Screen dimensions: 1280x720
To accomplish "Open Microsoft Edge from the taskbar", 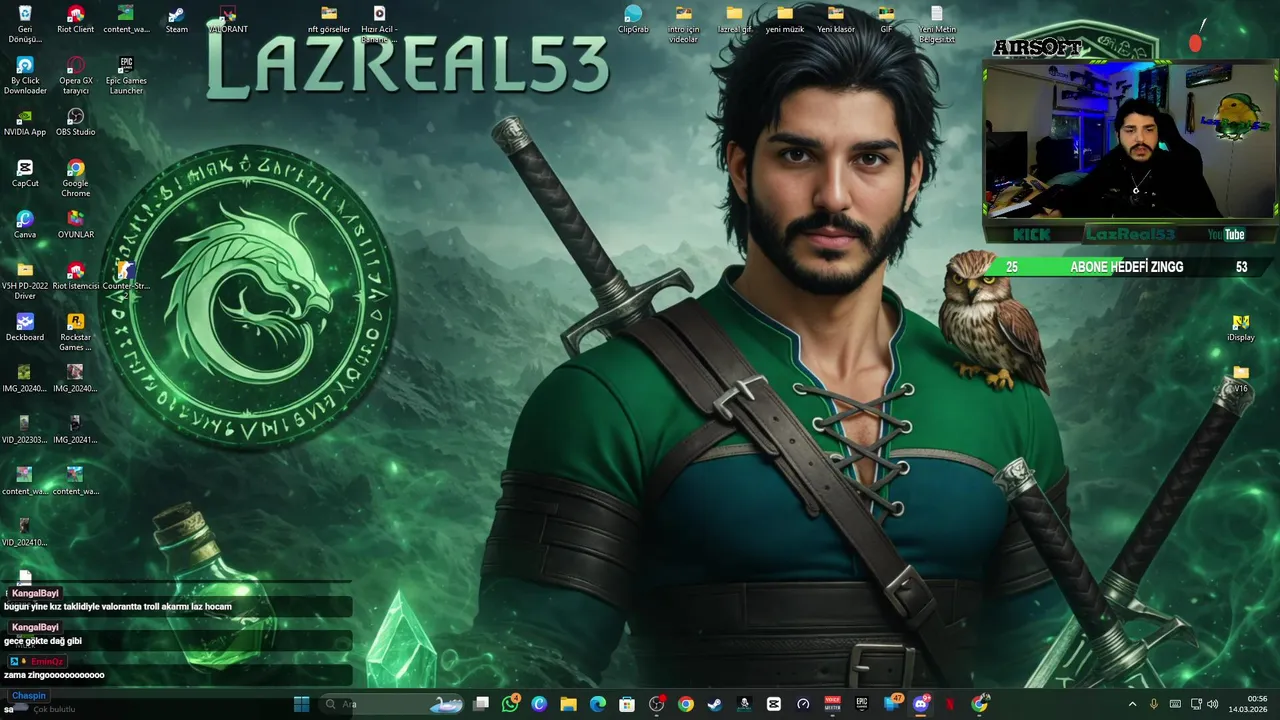I will [598, 704].
